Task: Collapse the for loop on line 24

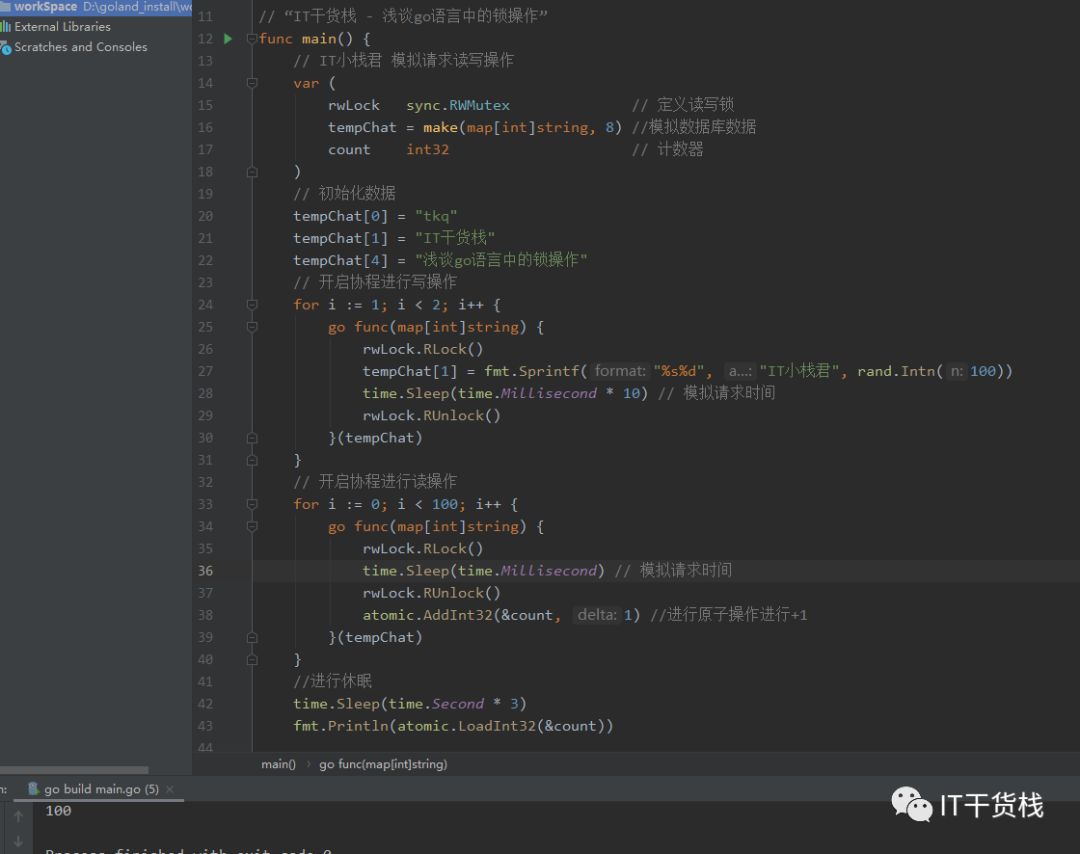Action: (x=251, y=304)
